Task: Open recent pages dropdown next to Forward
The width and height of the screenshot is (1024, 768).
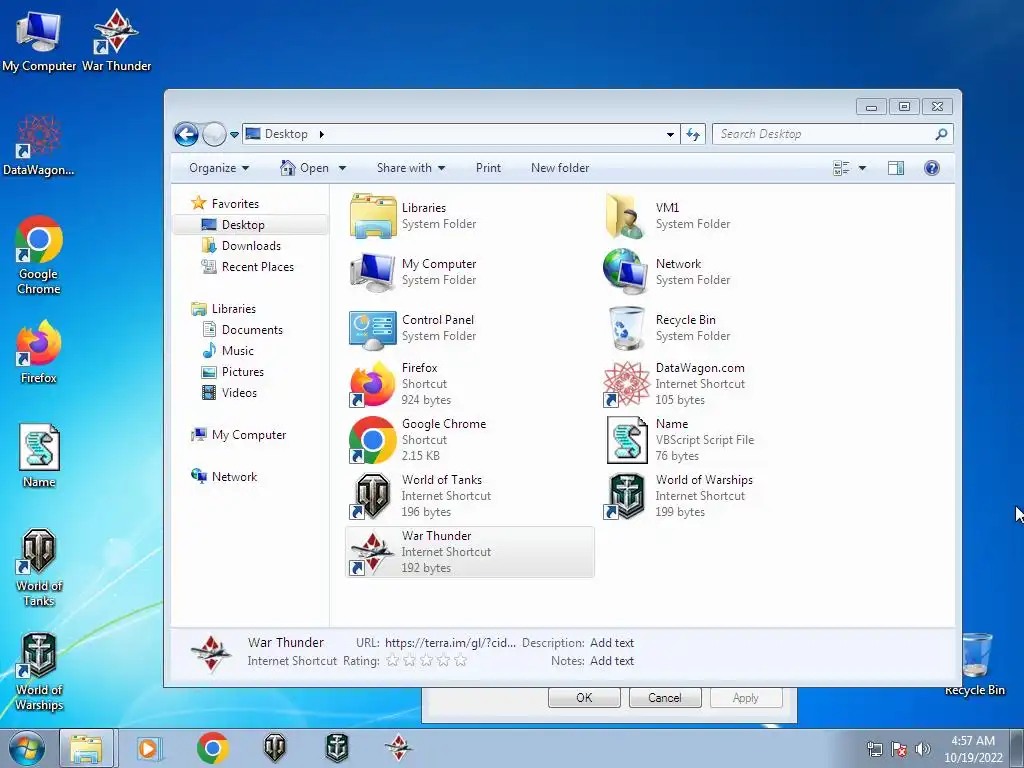Action: click(x=234, y=135)
